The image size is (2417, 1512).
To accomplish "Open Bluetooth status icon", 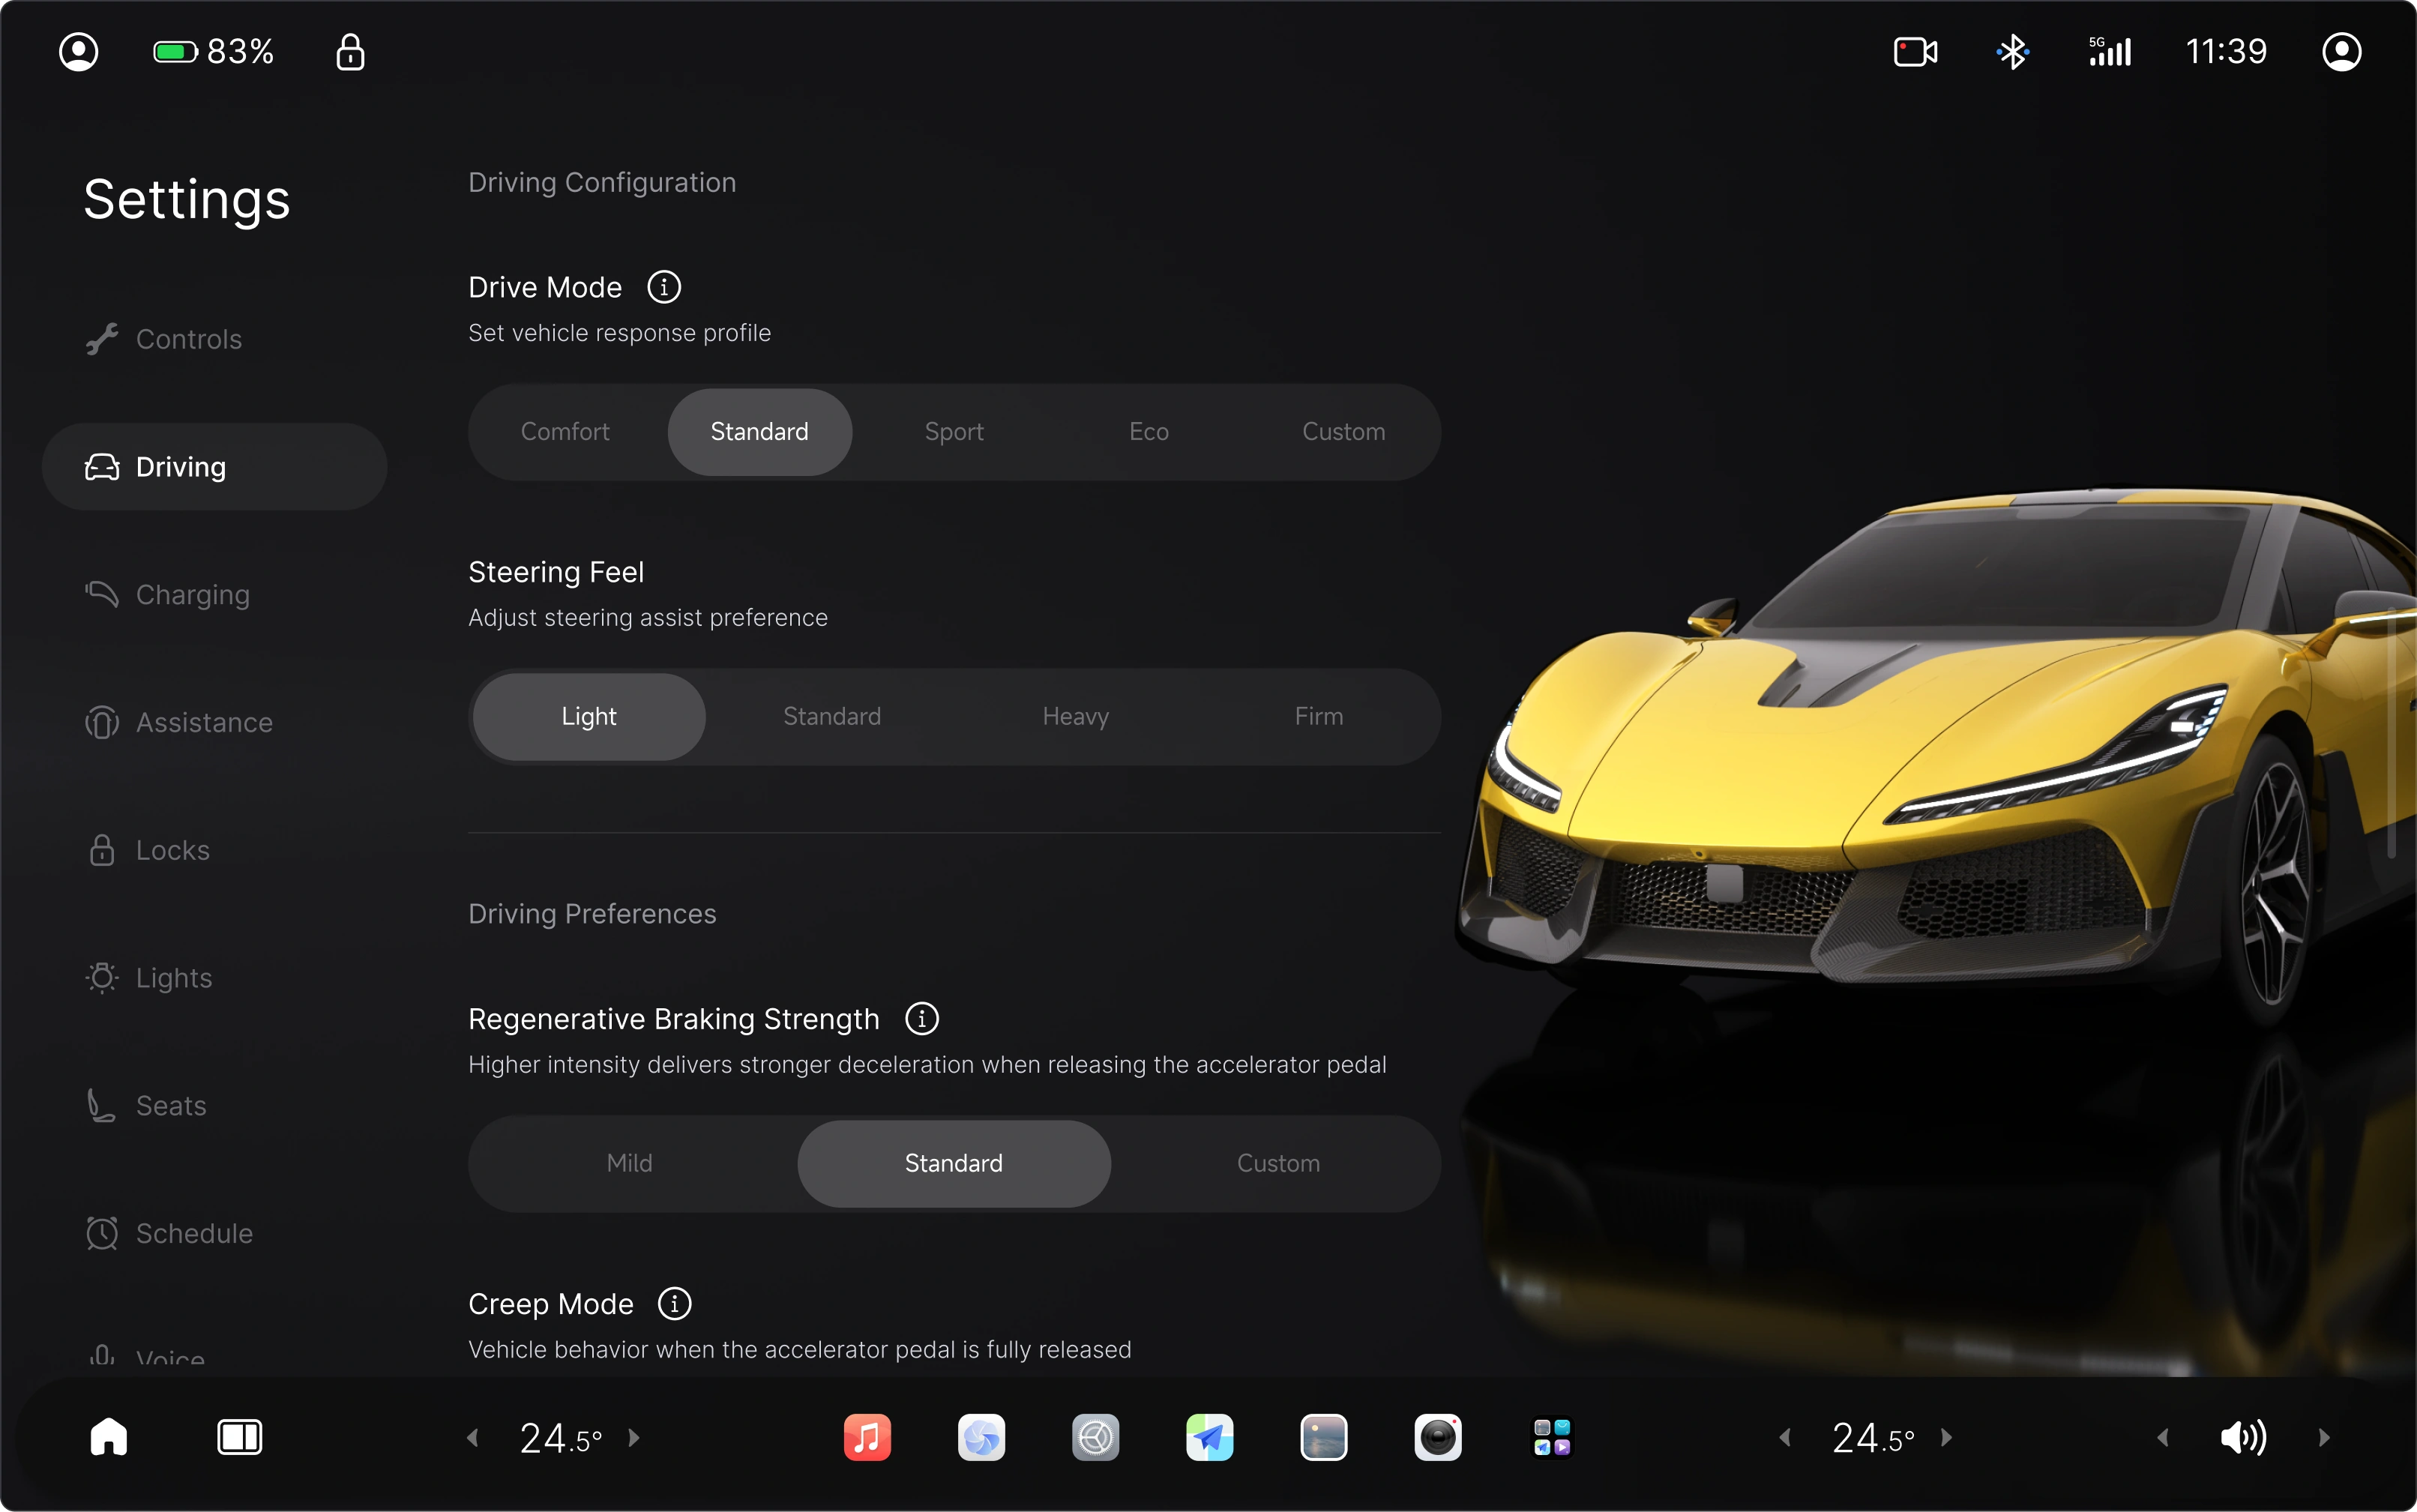I will click(x=2012, y=52).
